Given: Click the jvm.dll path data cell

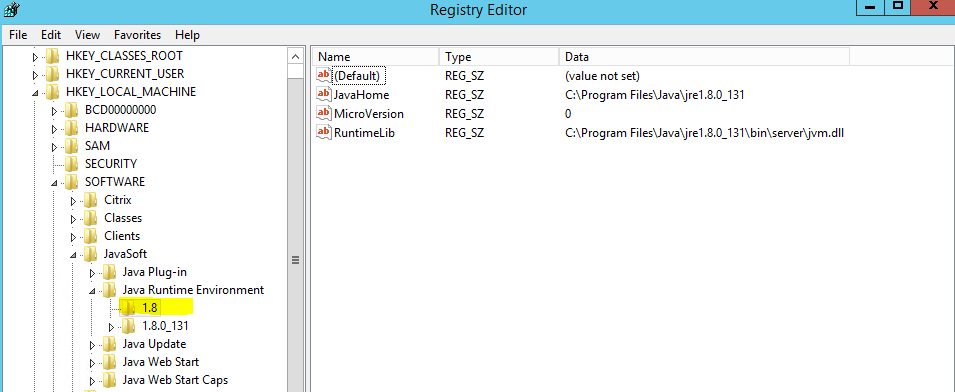Looking at the screenshot, I should click(704, 133).
